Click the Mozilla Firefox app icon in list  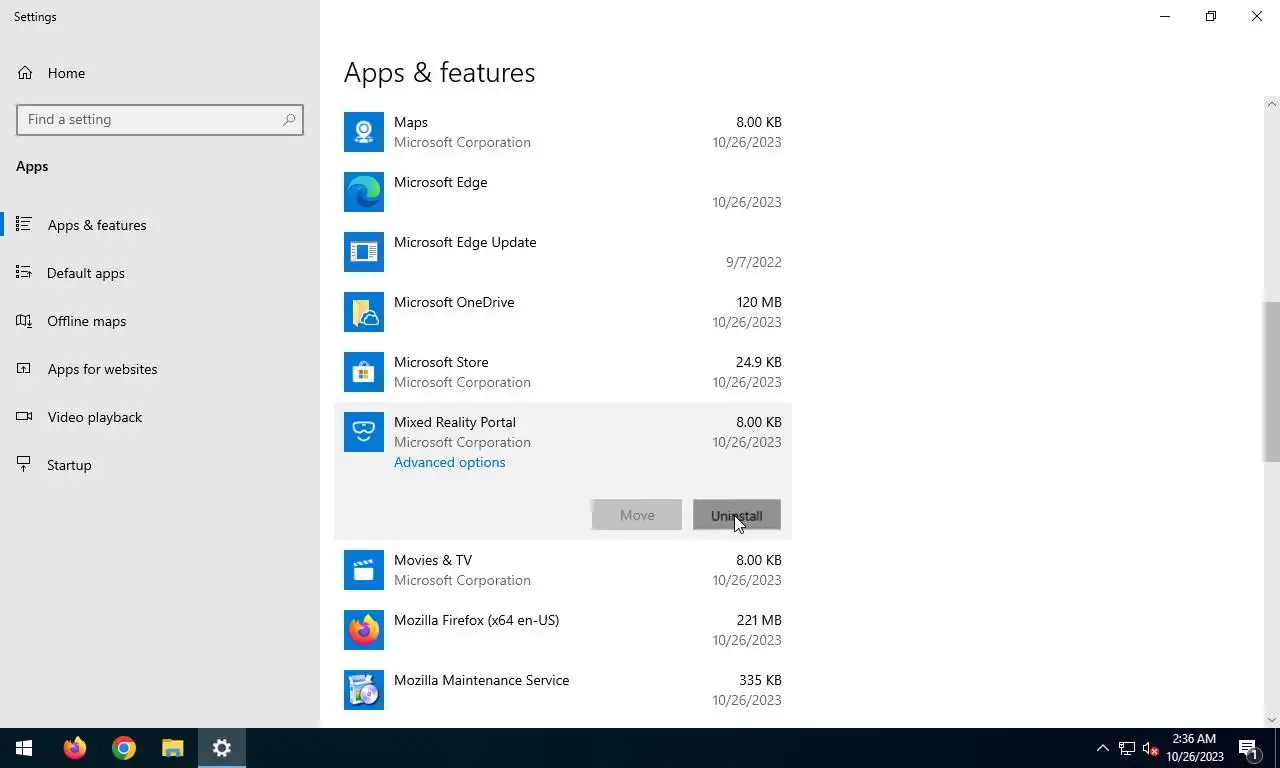364,630
